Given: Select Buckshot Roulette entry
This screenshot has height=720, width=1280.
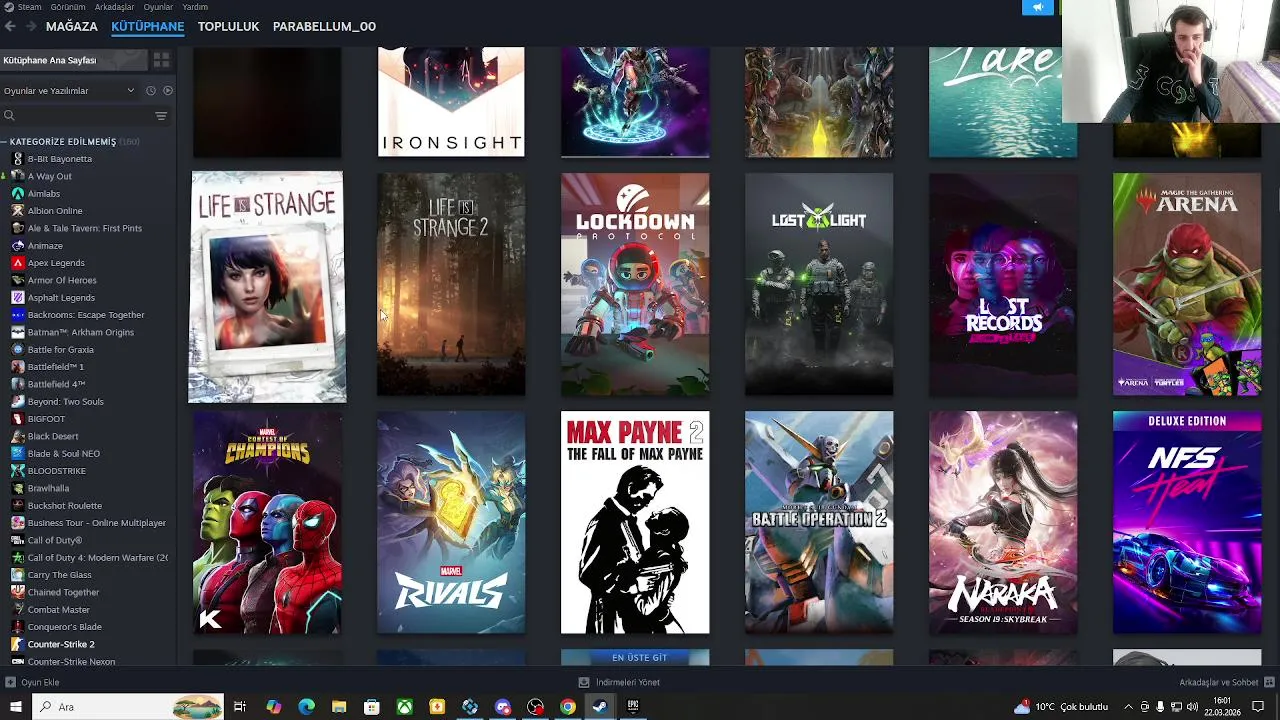Looking at the screenshot, I should (x=65, y=506).
